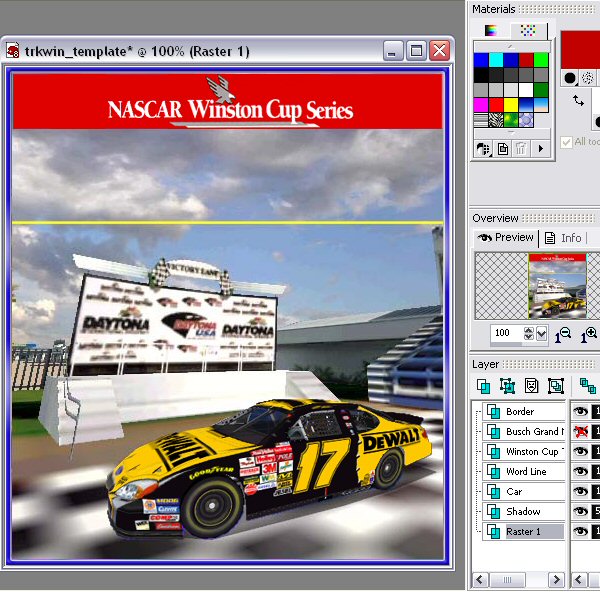Screen dimensions: 600x592
Task: Set foreground style to solid color
Action: [x=570, y=78]
